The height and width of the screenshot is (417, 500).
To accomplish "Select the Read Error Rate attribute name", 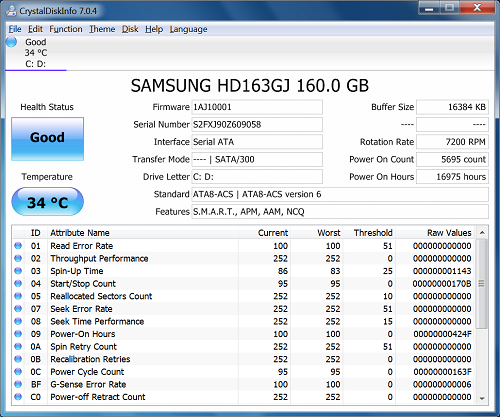I will (82, 246).
